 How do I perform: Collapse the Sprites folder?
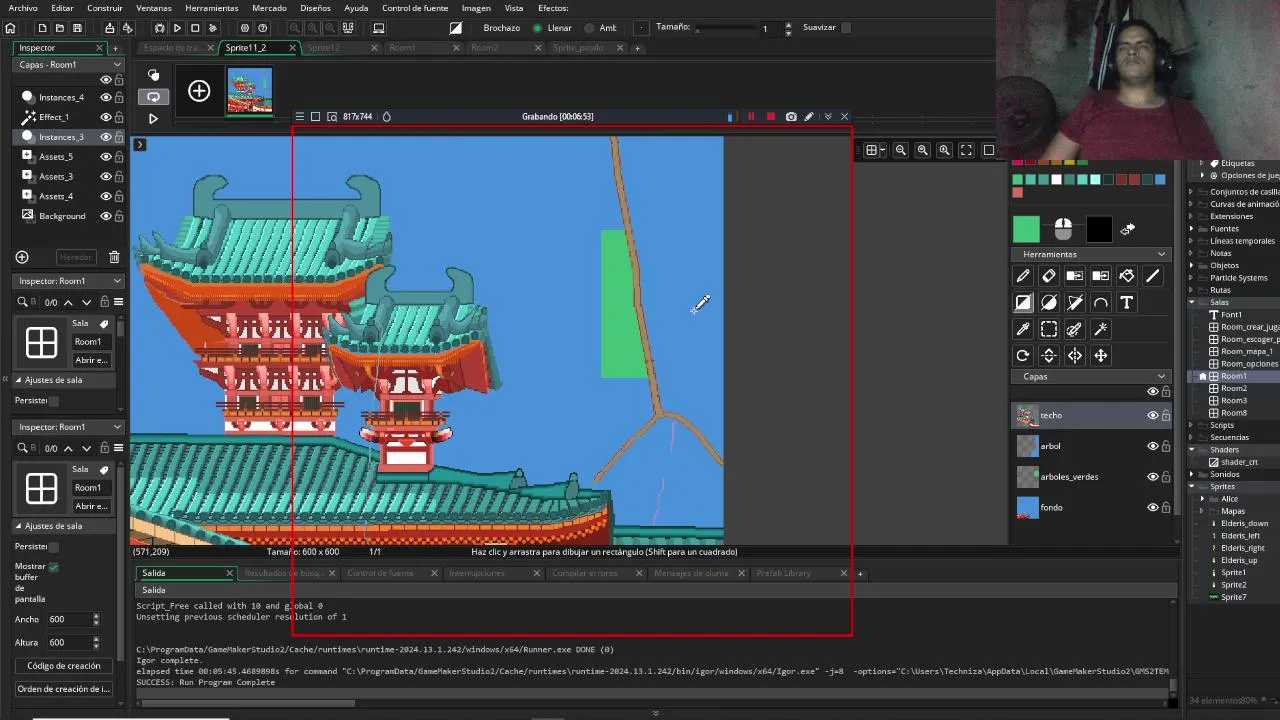point(1192,487)
